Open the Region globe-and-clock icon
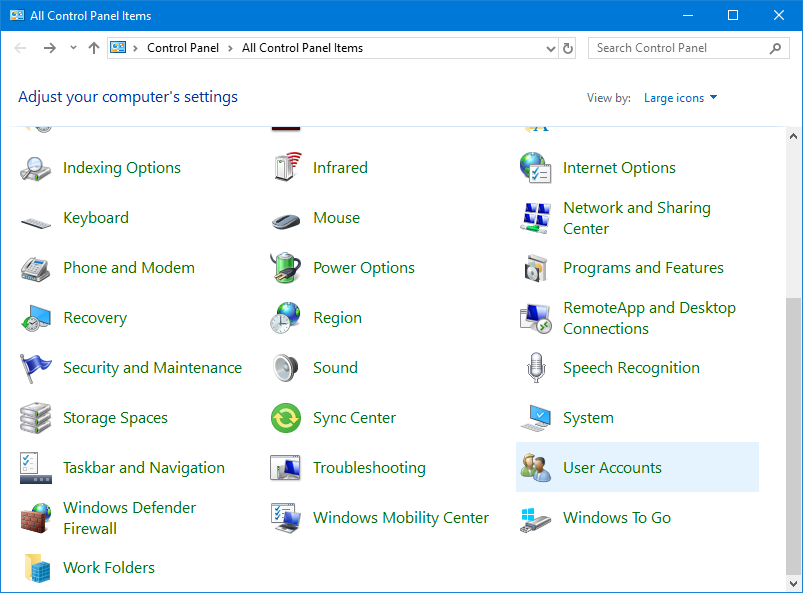The height and width of the screenshot is (593, 803). point(286,317)
